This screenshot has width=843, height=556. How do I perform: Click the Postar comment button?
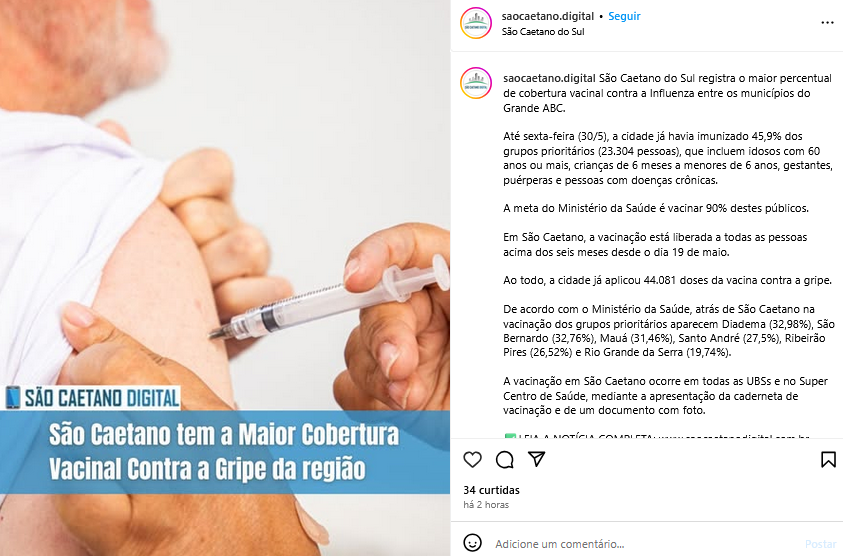(820, 544)
